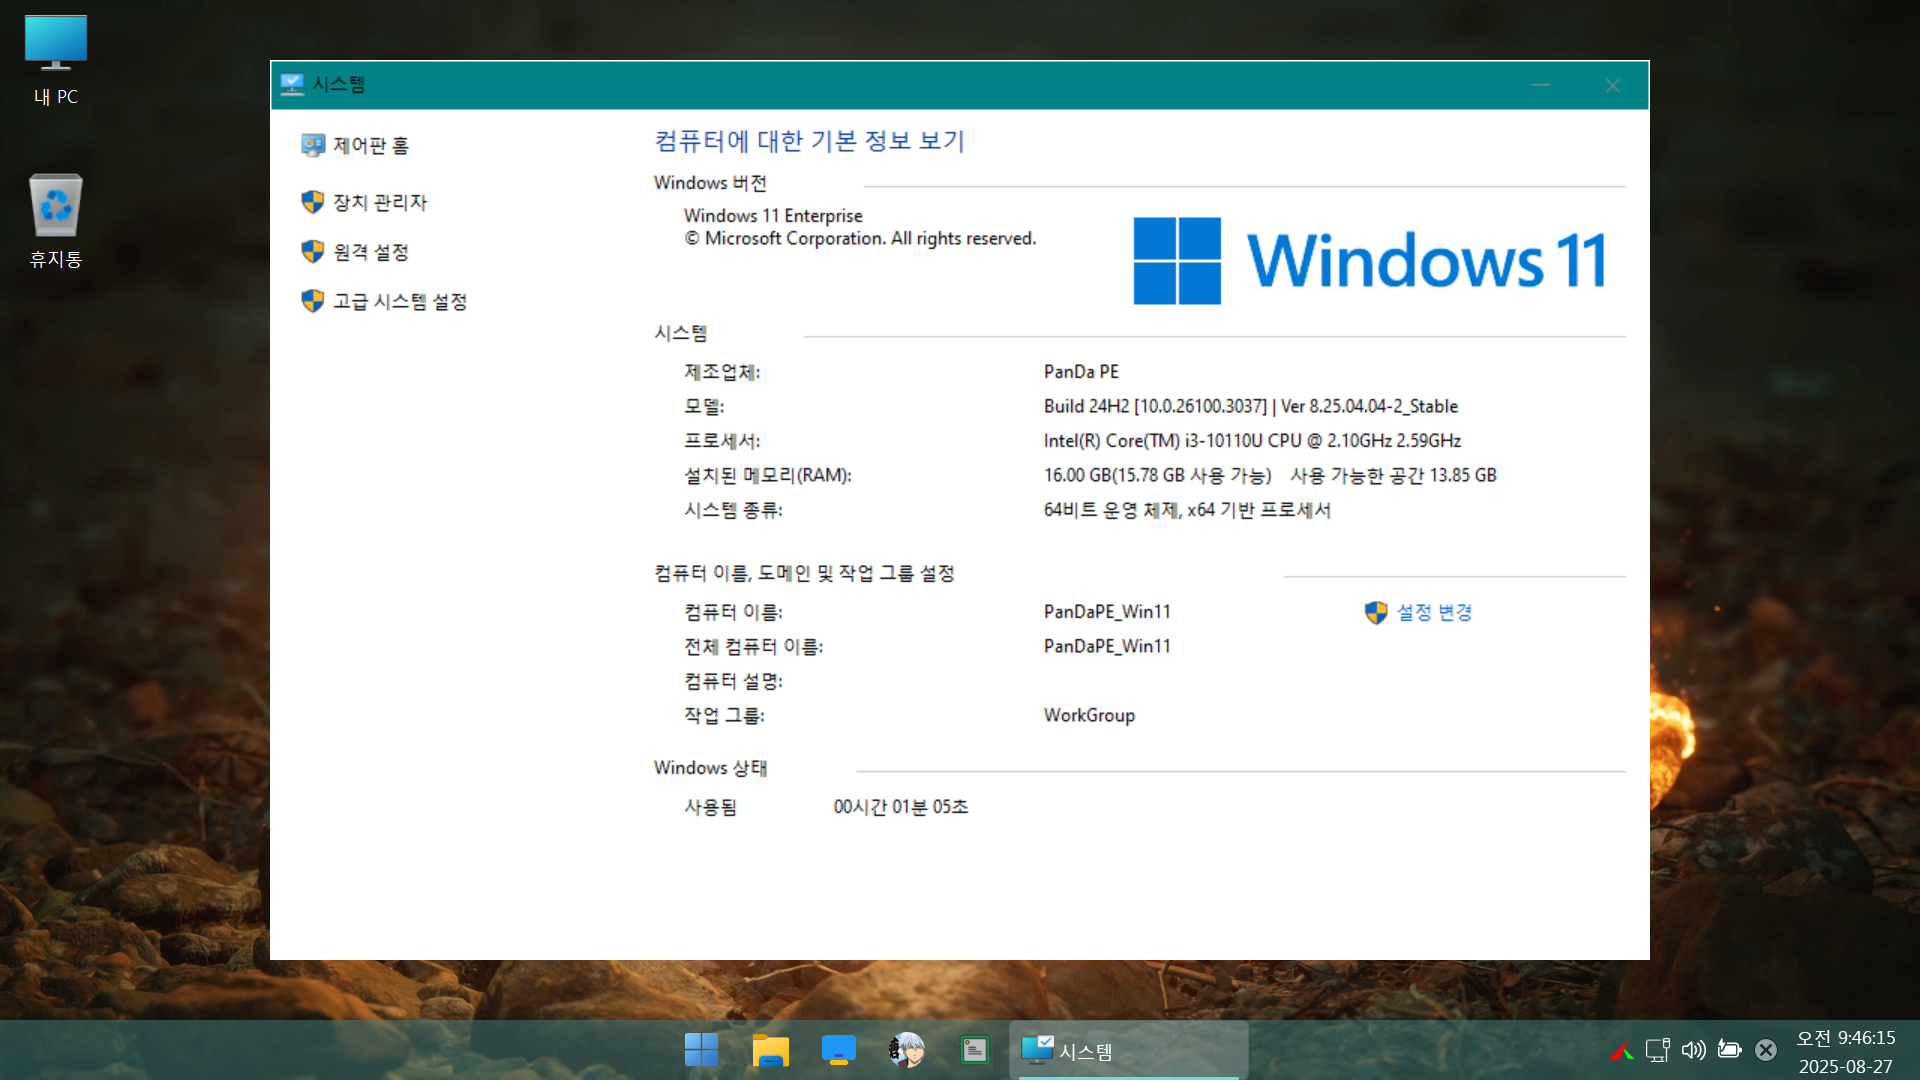
Task: Click the volume speaker tray icon
Action: [1693, 1049]
